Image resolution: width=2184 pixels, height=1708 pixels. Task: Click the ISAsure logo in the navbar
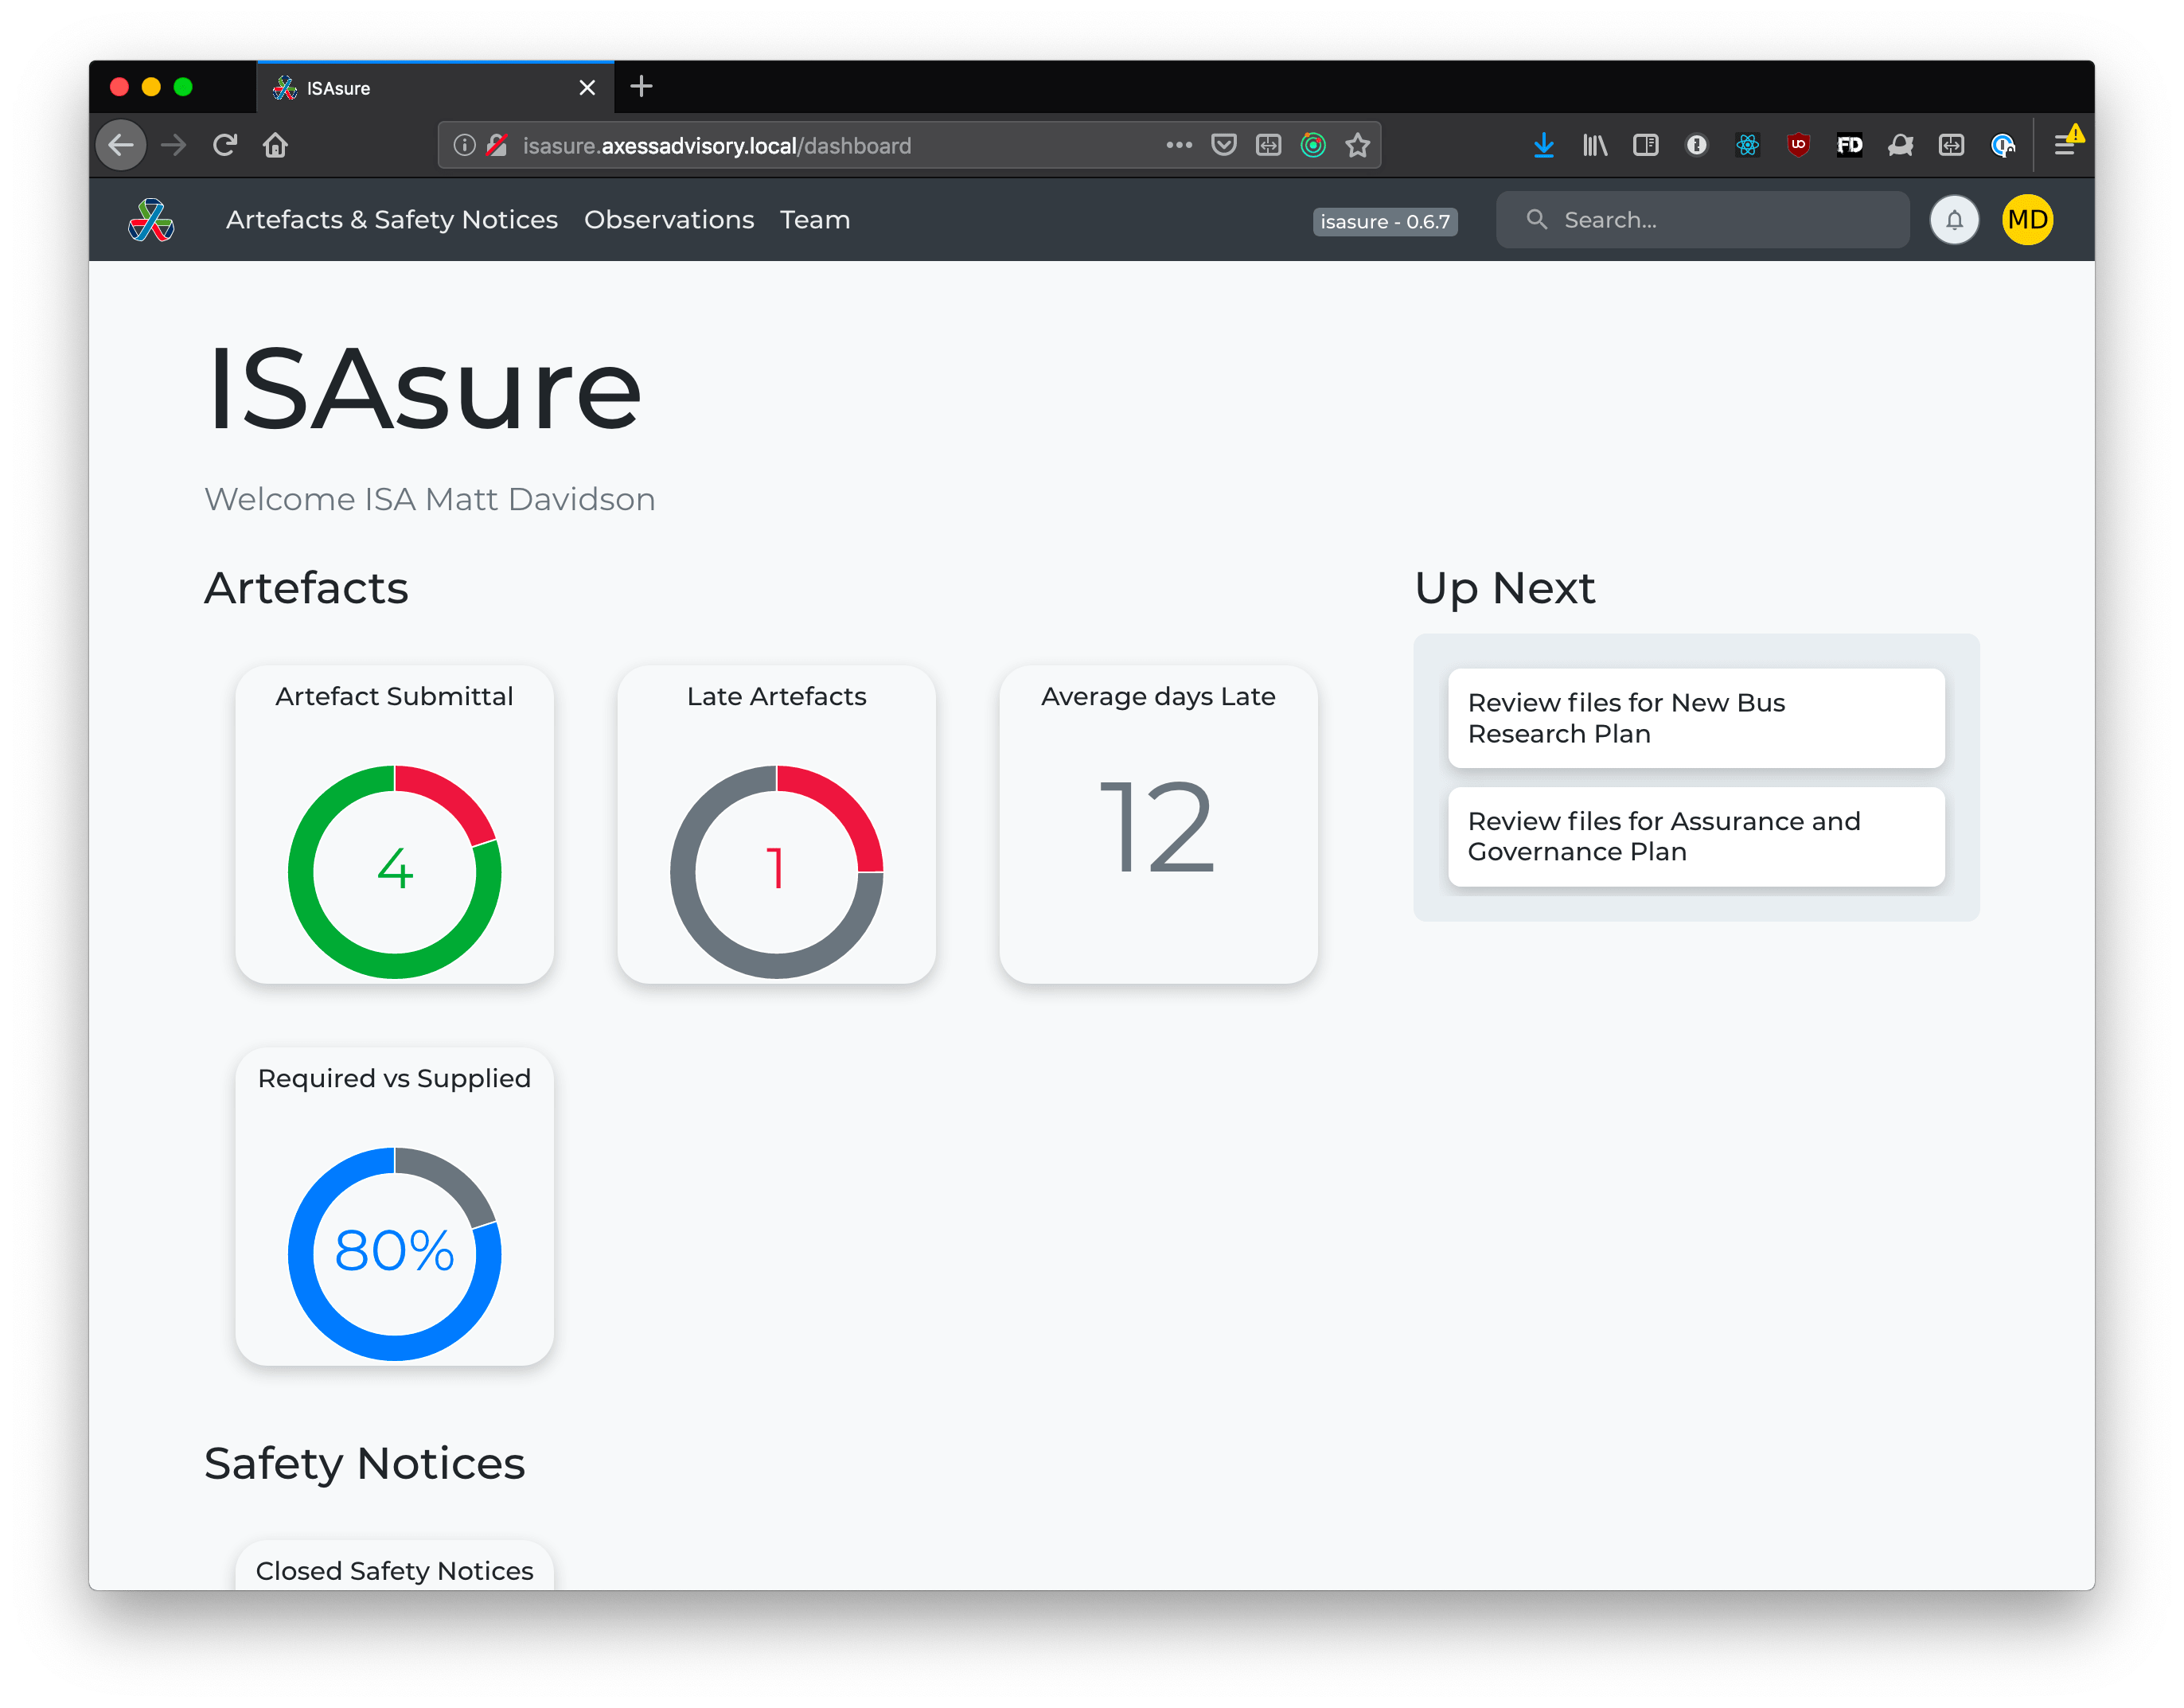[151, 220]
